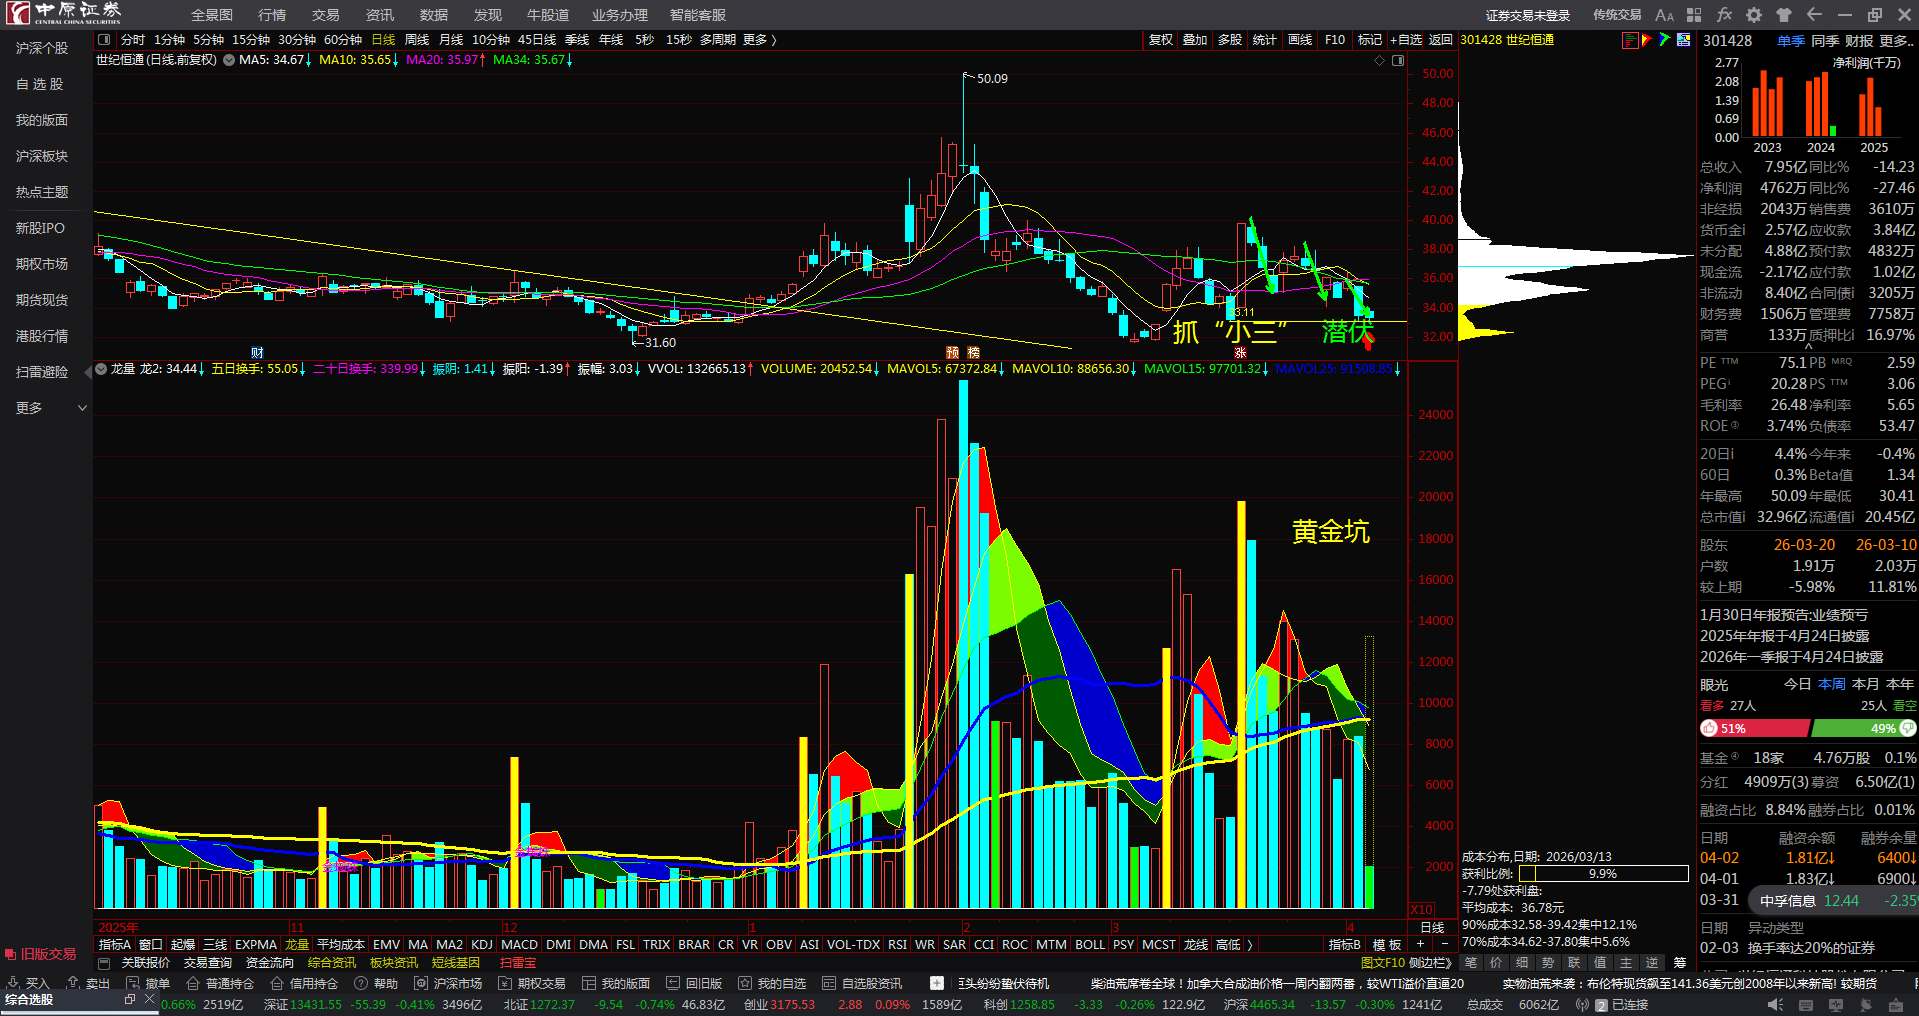Open the skin (shirt) theme icon
This screenshot has height=1016, width=1919.
(1784, 15)
